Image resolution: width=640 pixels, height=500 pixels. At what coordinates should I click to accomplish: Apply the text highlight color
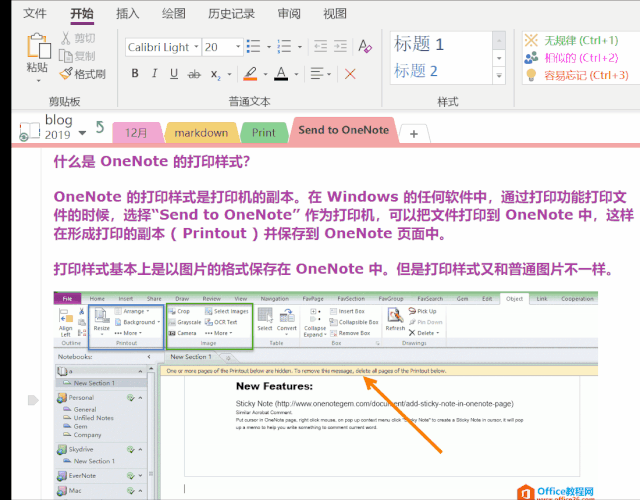[x=250, y=74]
